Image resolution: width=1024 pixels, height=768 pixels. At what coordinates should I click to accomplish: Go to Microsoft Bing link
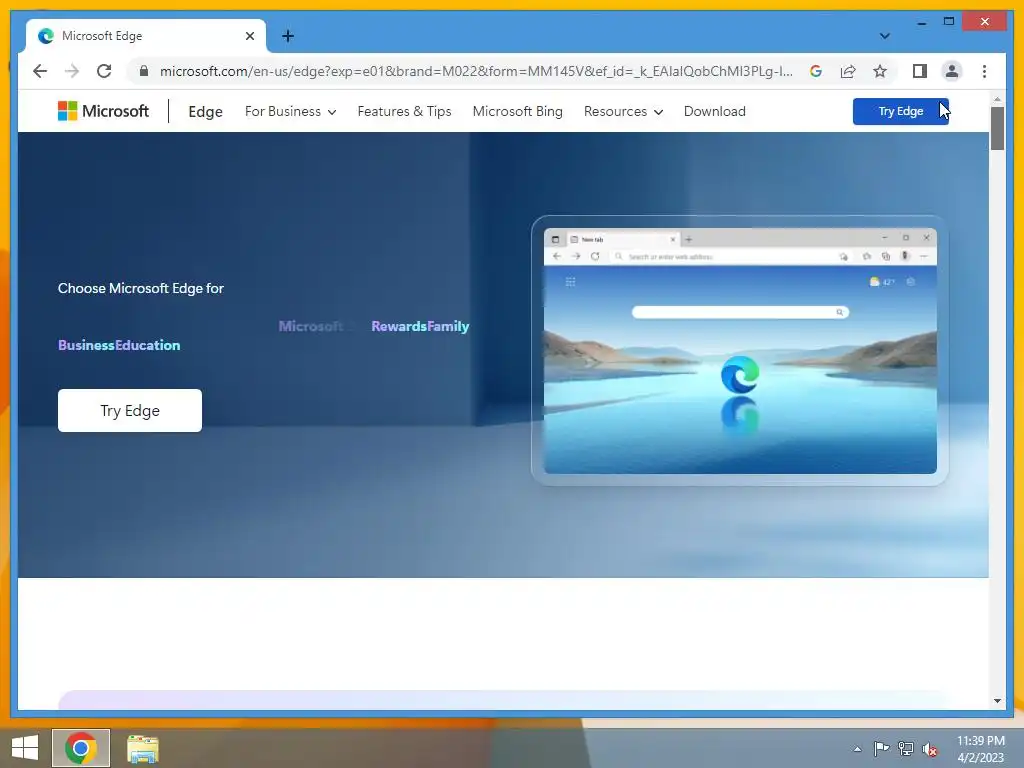[517, 112]
